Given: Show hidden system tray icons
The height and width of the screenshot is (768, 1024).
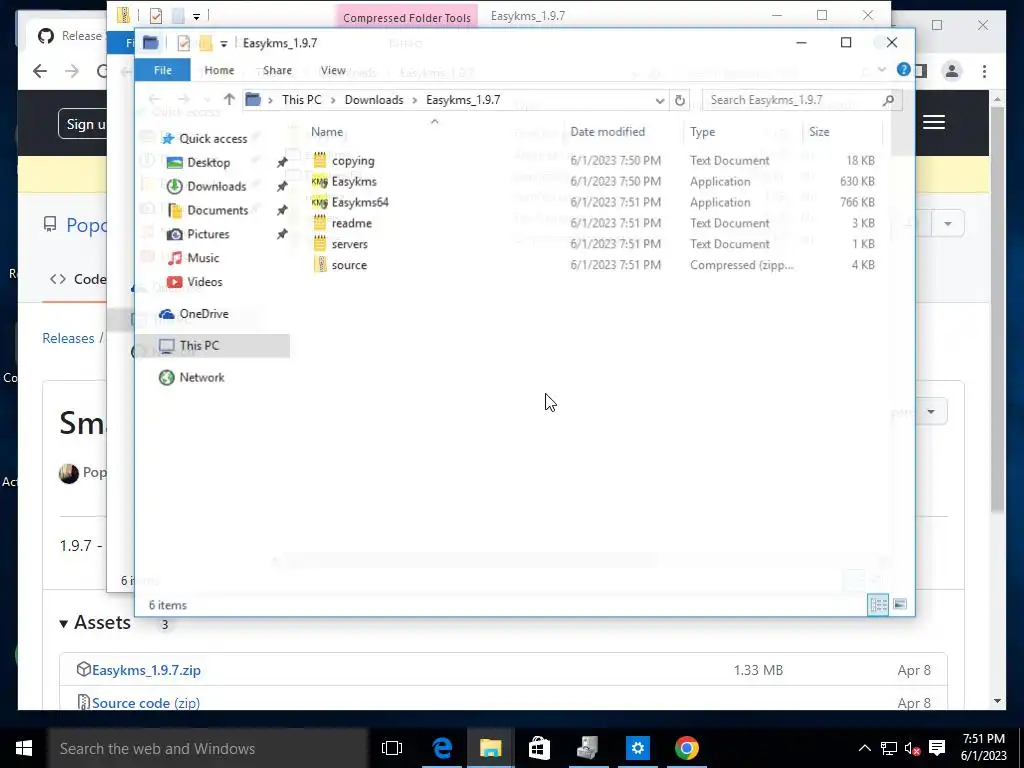Looking at the screenshot, I should pyautogui.click(x=864, y=748).
